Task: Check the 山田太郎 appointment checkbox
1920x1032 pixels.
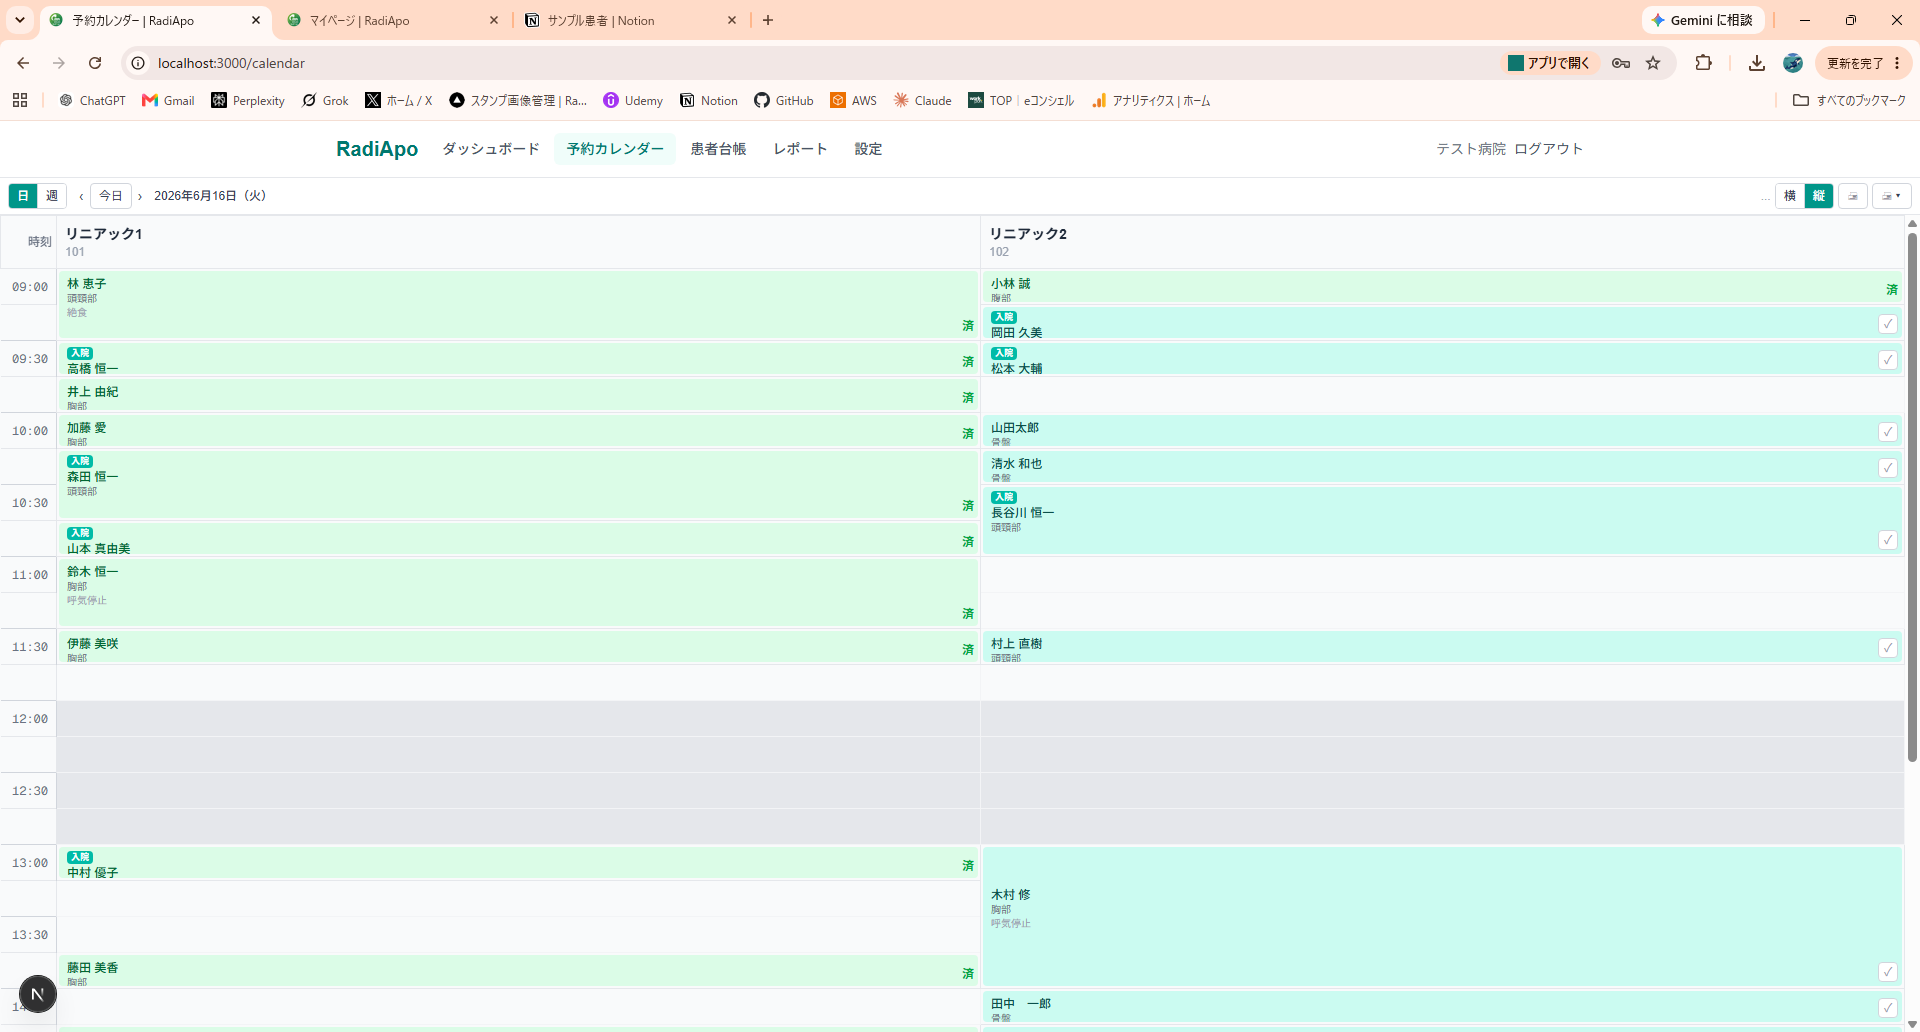Action: [x=1887, y=432]
